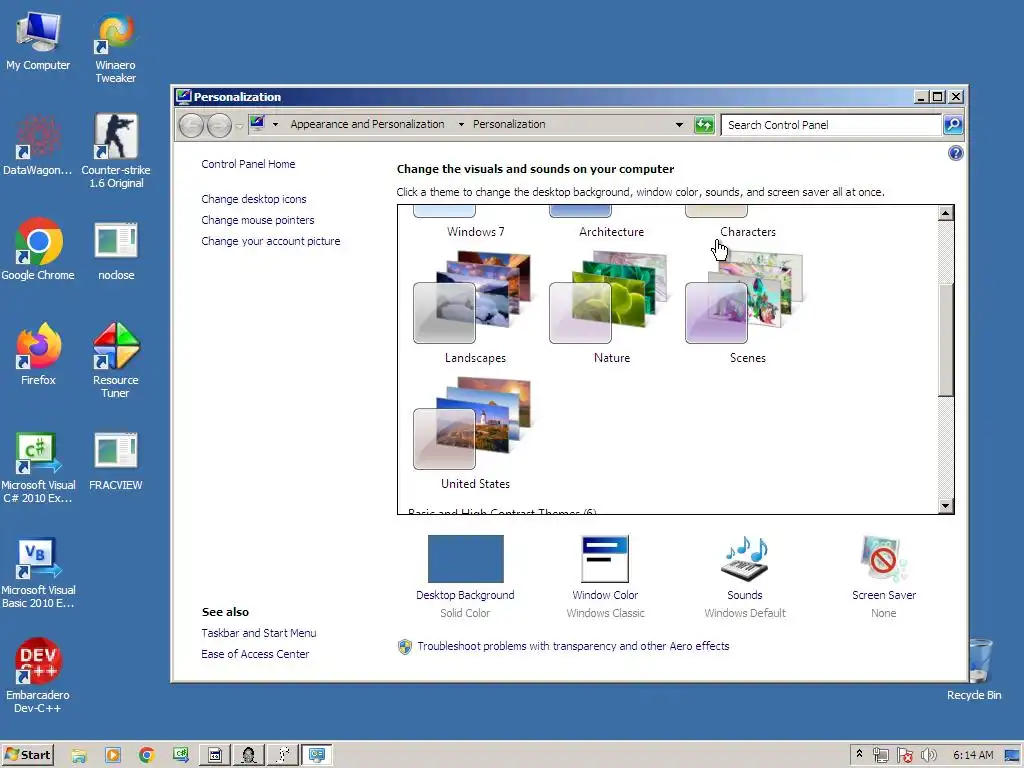
Task: Click the refresh button beside address bar
Action: pyautogui.click(x=704, y=124)
